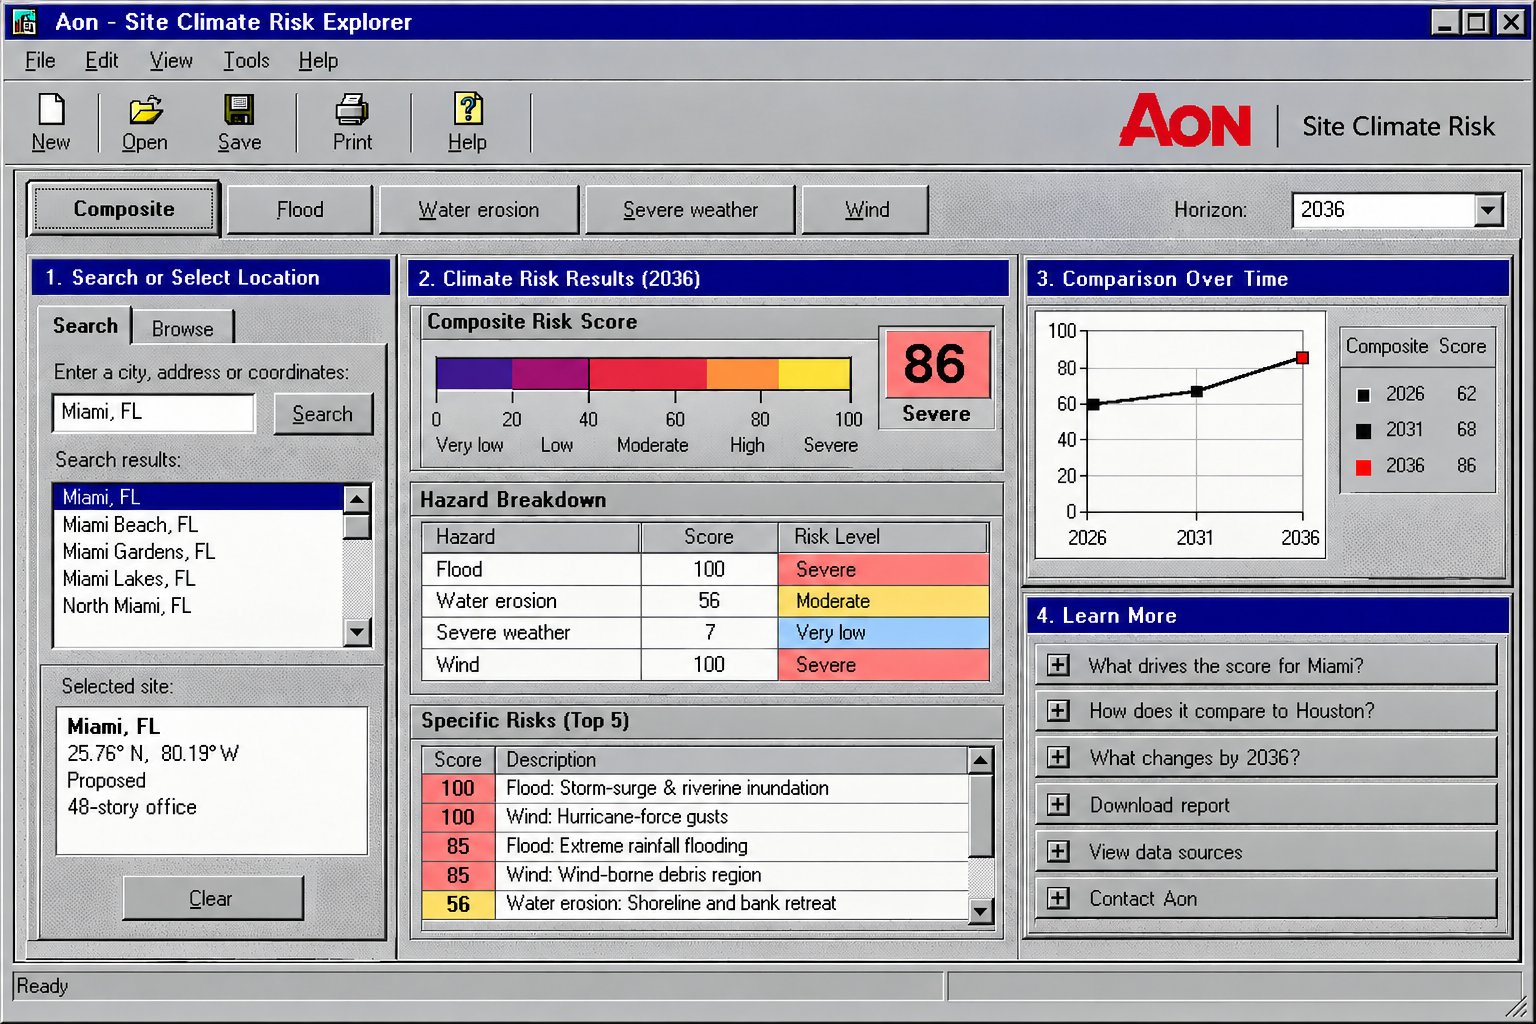Click the Flood row Severe risk level cell
Image resolution: width=1536 pixels, height=1024 pixels.
click(x=883, y=569)
